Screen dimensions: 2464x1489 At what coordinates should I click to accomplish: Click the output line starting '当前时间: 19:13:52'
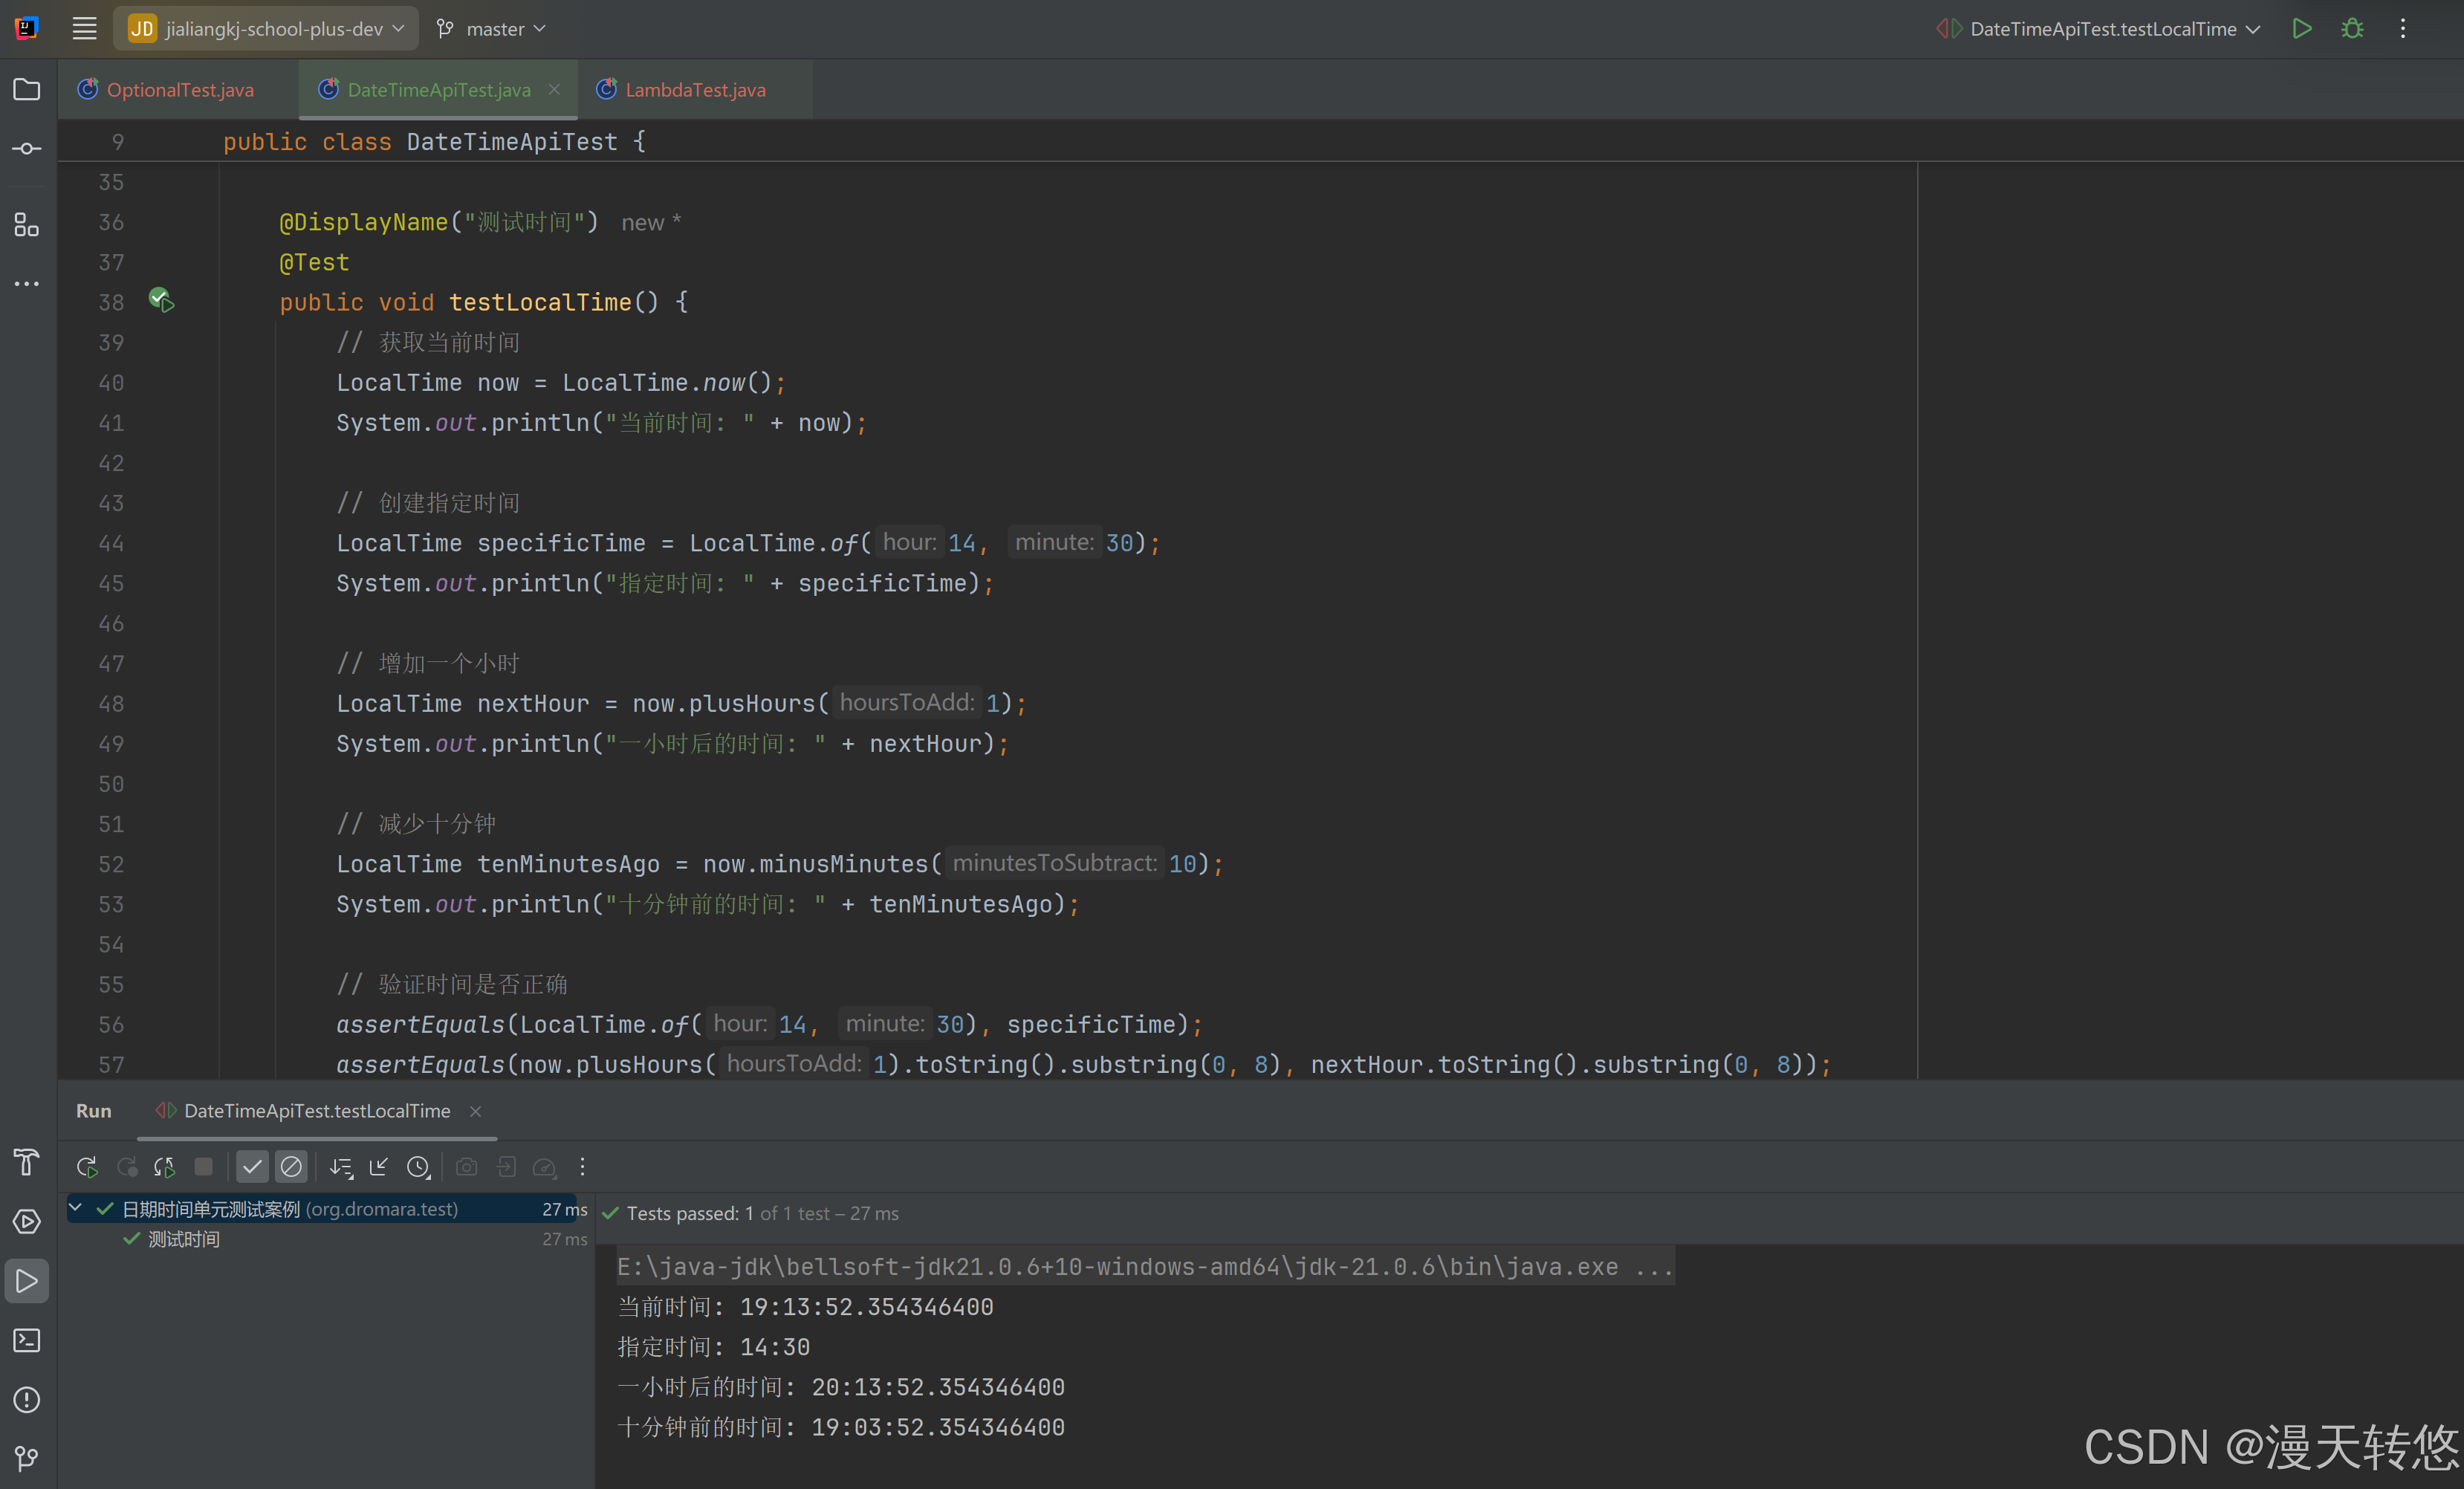(805, 1307)
